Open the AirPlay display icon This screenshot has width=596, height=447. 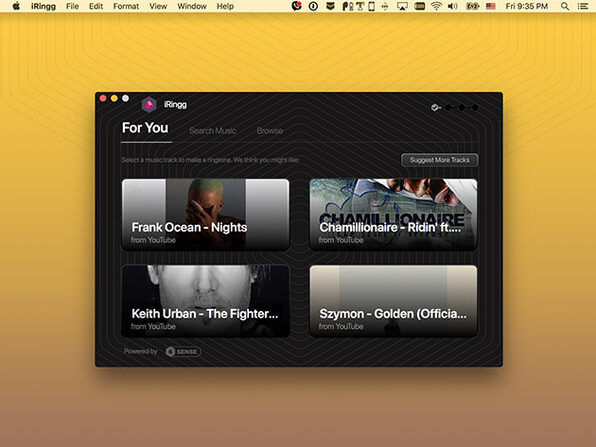[402, 6]
